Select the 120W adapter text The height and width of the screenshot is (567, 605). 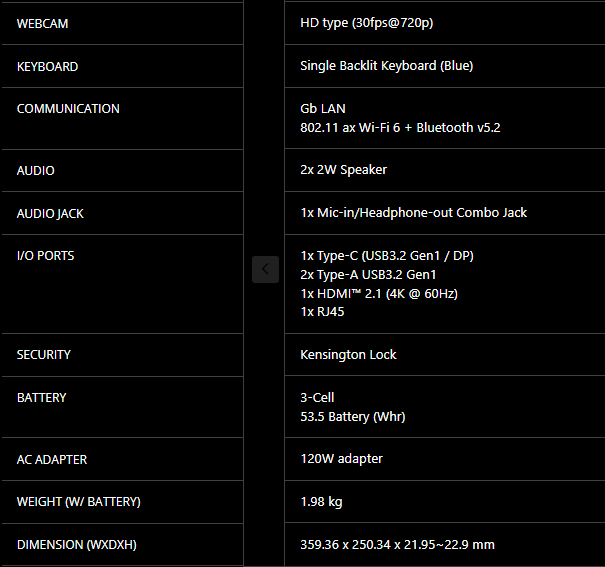point(341,459)
